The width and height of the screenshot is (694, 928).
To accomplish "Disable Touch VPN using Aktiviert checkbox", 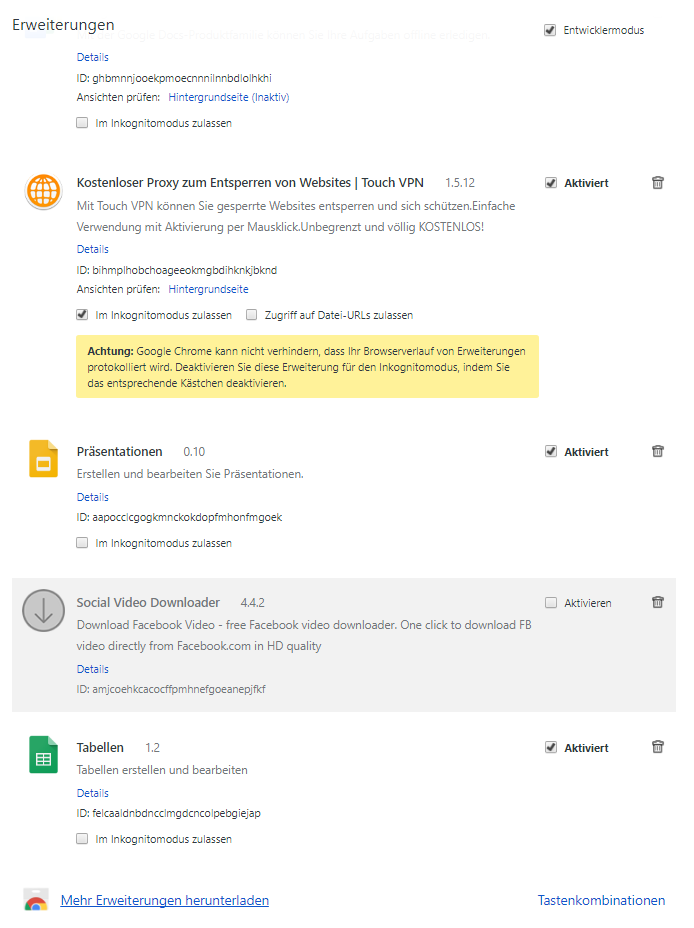I will [x=550, y=183].
